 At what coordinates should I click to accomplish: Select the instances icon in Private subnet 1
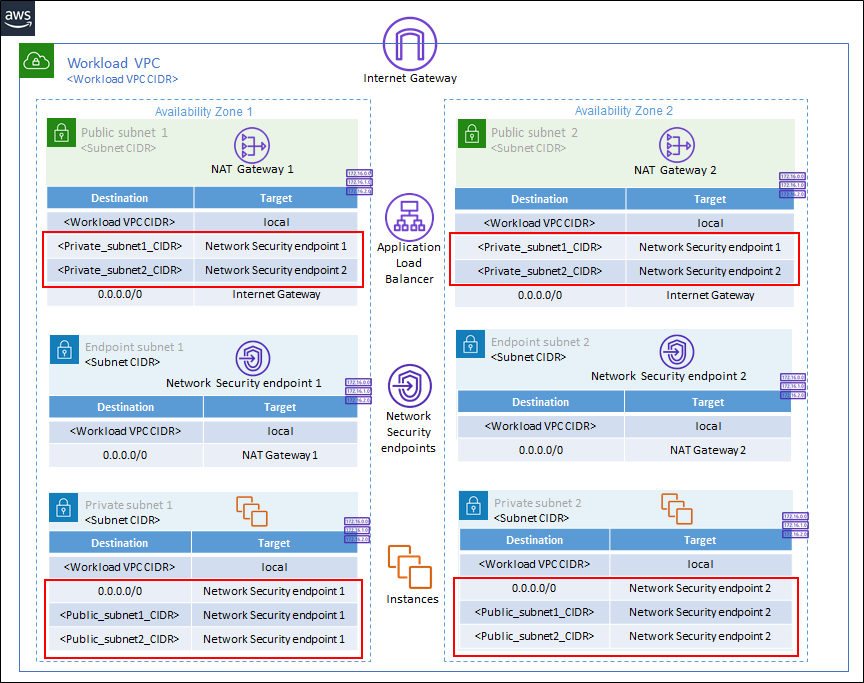[252, 511]
